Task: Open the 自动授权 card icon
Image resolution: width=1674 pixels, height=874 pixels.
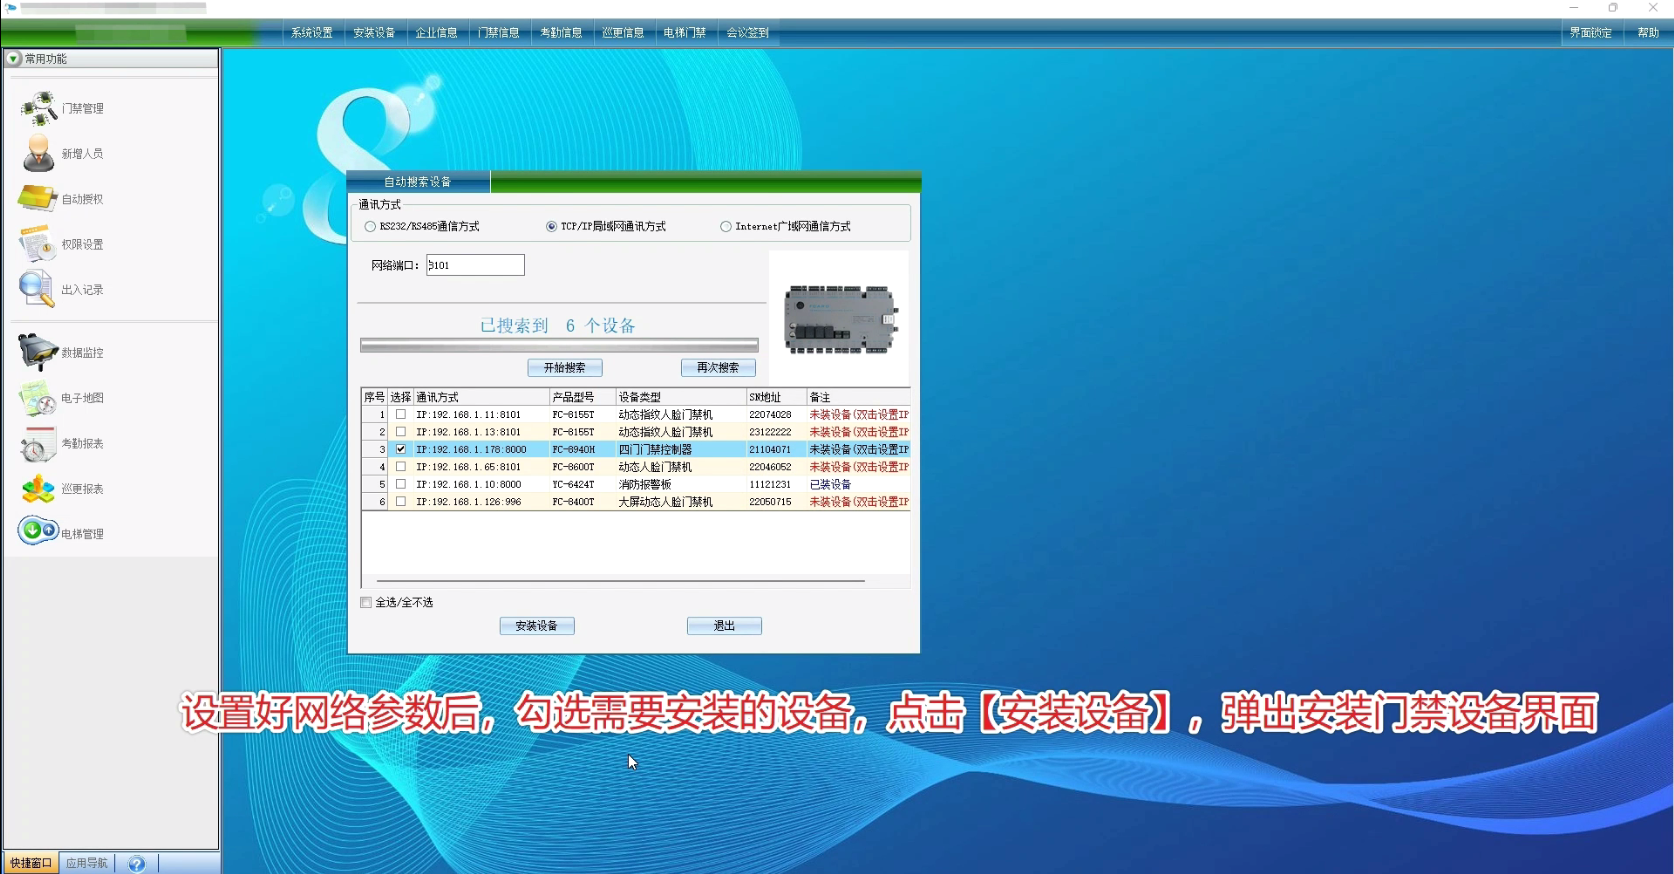Action: point(38,198)
